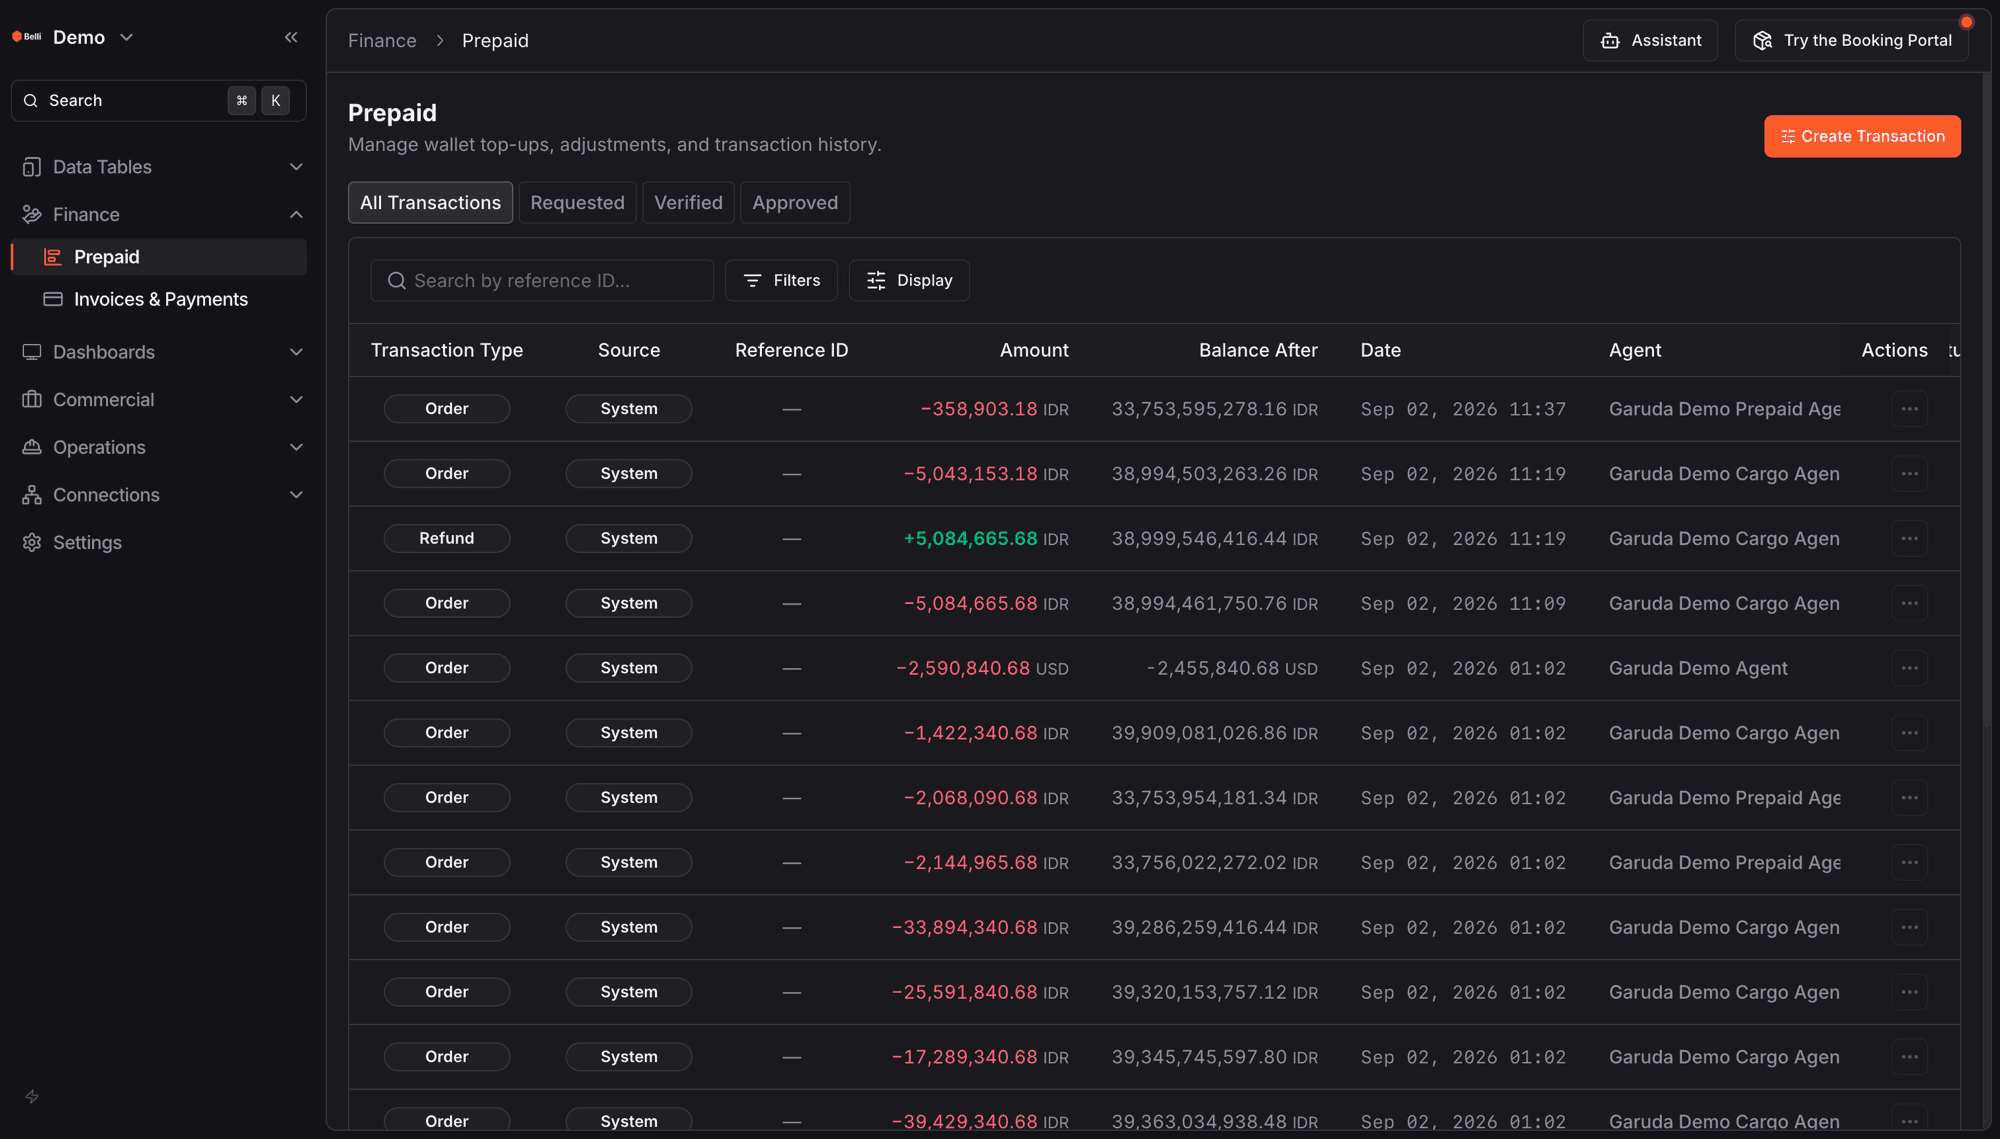Click the Belli logo icon
This screenshot has height=1139, width=2000.
[x=26, y=37]
